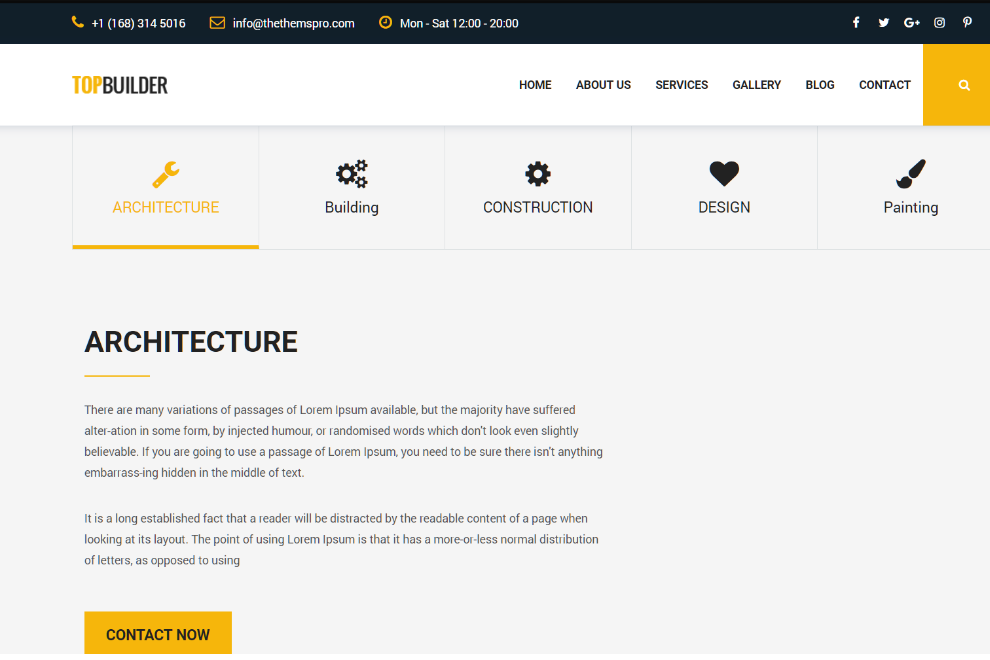Open the Facebook social link
The width and height of the screenshot is (990, 660).
(x=856, y=23)
